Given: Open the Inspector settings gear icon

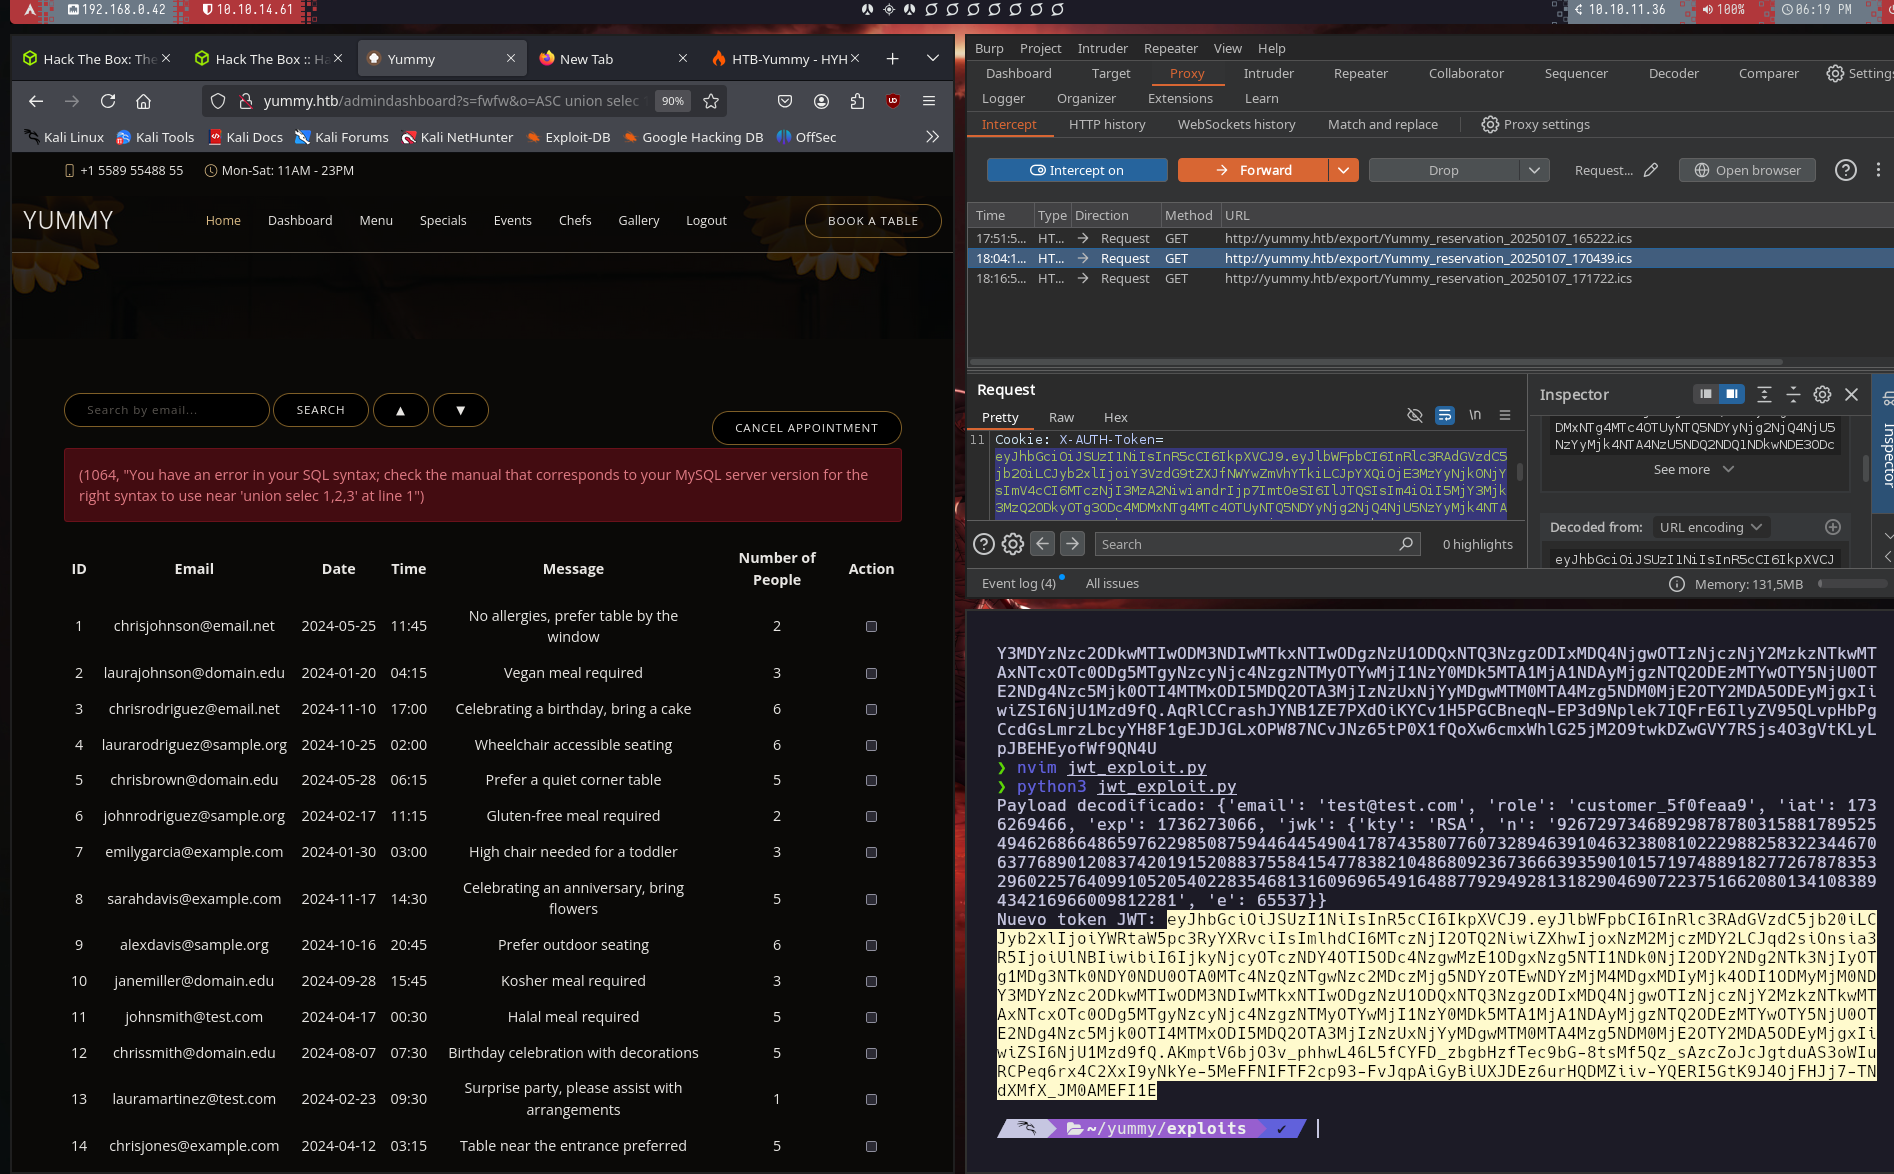Looking at the screenshot, I should click(x=1822, y=394).
